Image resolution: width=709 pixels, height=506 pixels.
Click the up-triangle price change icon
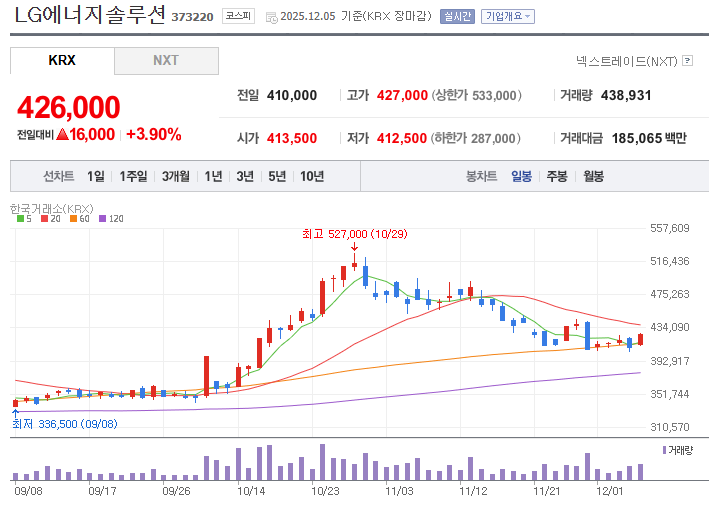[x=62, y=134]
